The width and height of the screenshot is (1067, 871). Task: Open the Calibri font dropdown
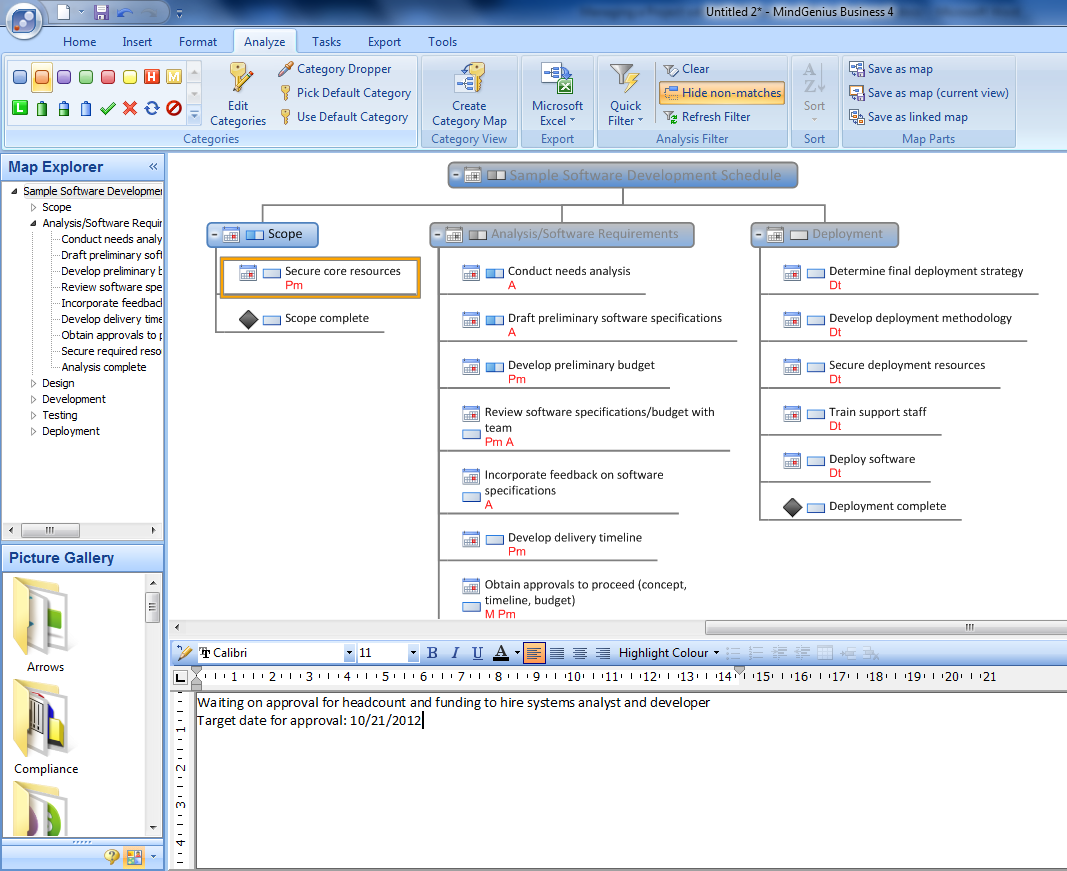[349, 653]
